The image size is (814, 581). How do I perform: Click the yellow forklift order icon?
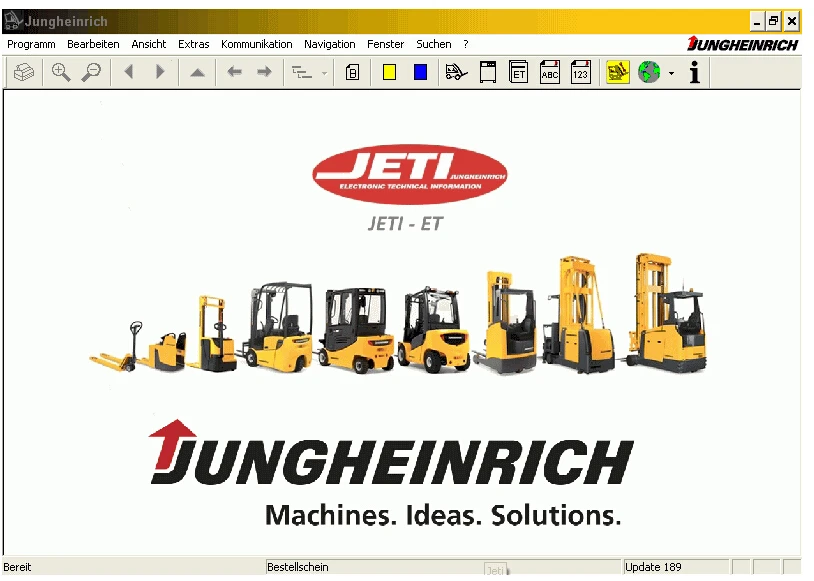point(618,72)
